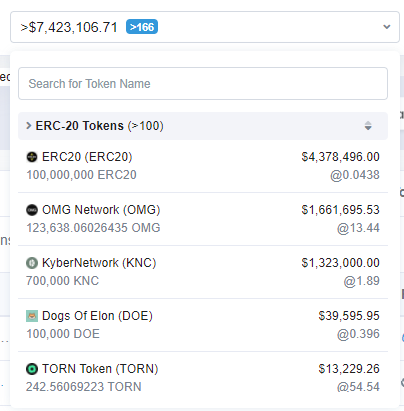Click the sort arrows icon in ERC-20 header
Screen dimensions: 404x411
click(x=368, y=126)
